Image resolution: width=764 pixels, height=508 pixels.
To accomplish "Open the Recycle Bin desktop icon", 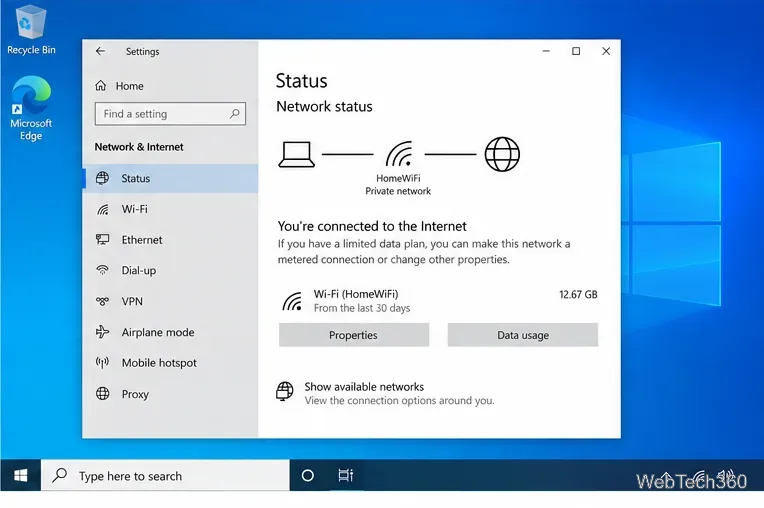I will click(31, 29).
